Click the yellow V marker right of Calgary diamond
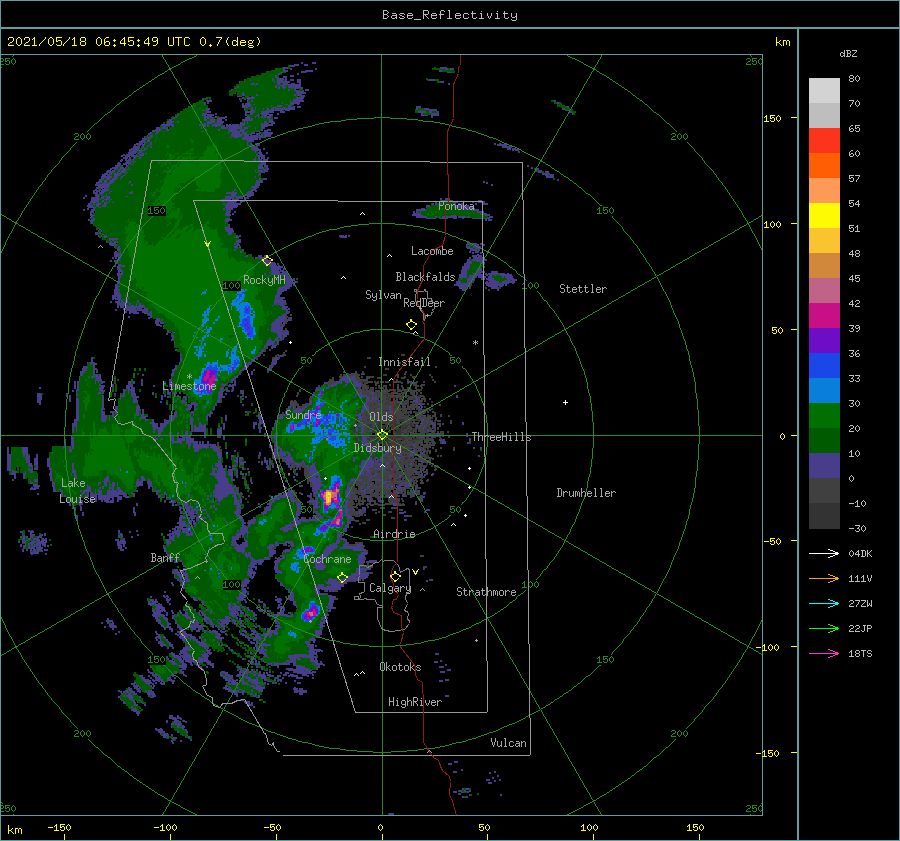The width and height of the screenshot is (900, 841). click(415, 572)
